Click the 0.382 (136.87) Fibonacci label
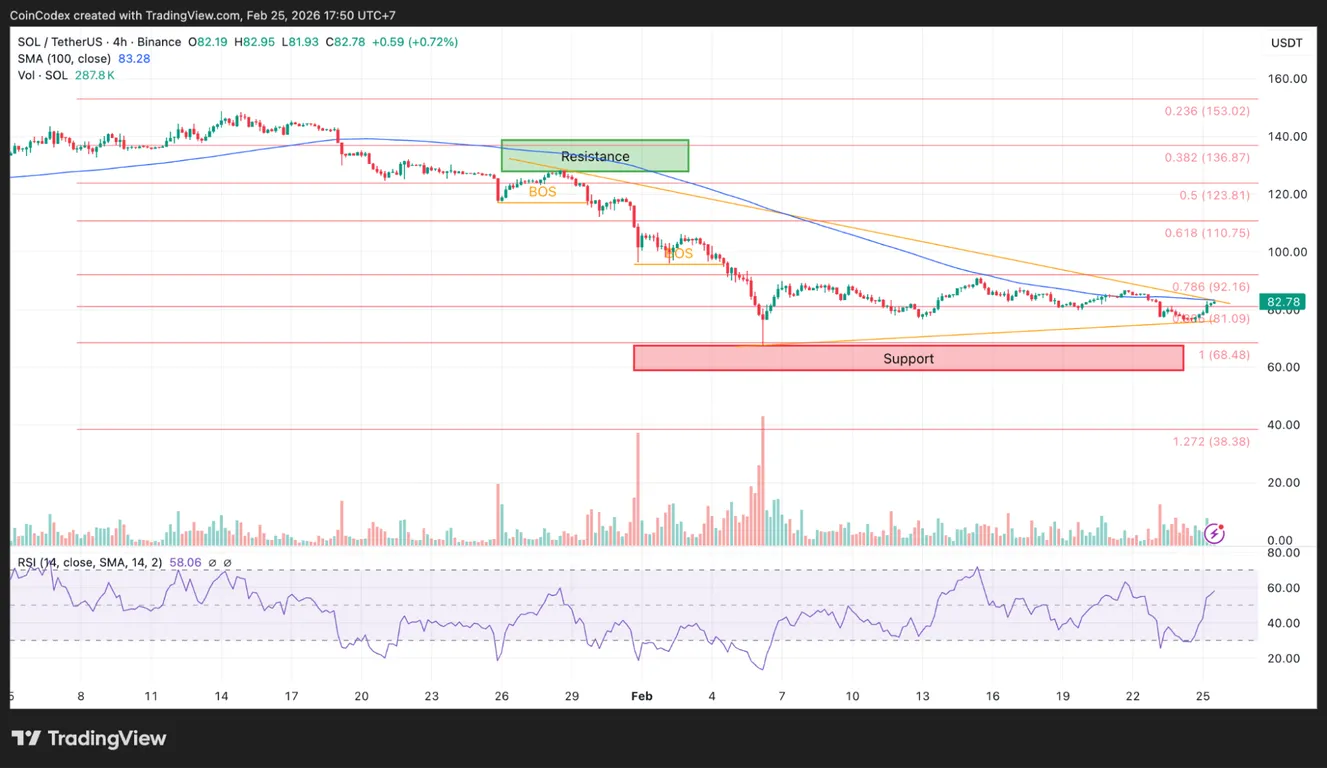Screen dimensions: 1327x768 click(1207, 158)
